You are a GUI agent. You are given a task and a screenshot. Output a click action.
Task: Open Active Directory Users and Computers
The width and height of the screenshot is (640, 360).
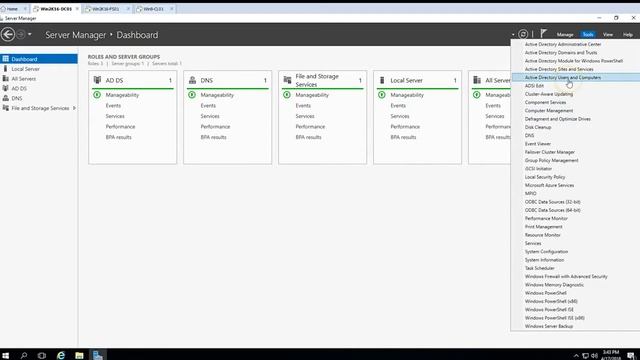[x=576, y=77]
